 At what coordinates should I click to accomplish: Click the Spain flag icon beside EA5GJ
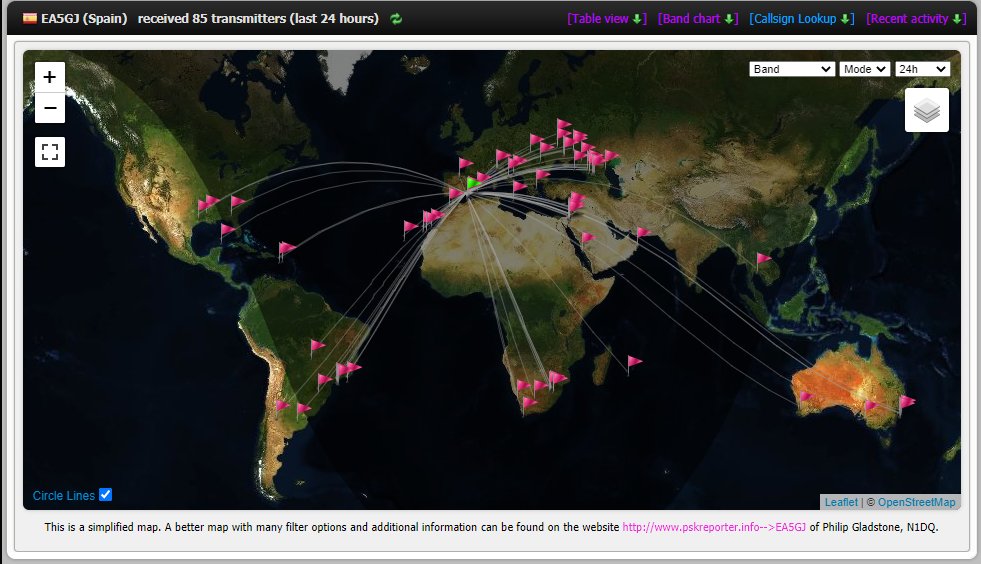click(29, 18)
